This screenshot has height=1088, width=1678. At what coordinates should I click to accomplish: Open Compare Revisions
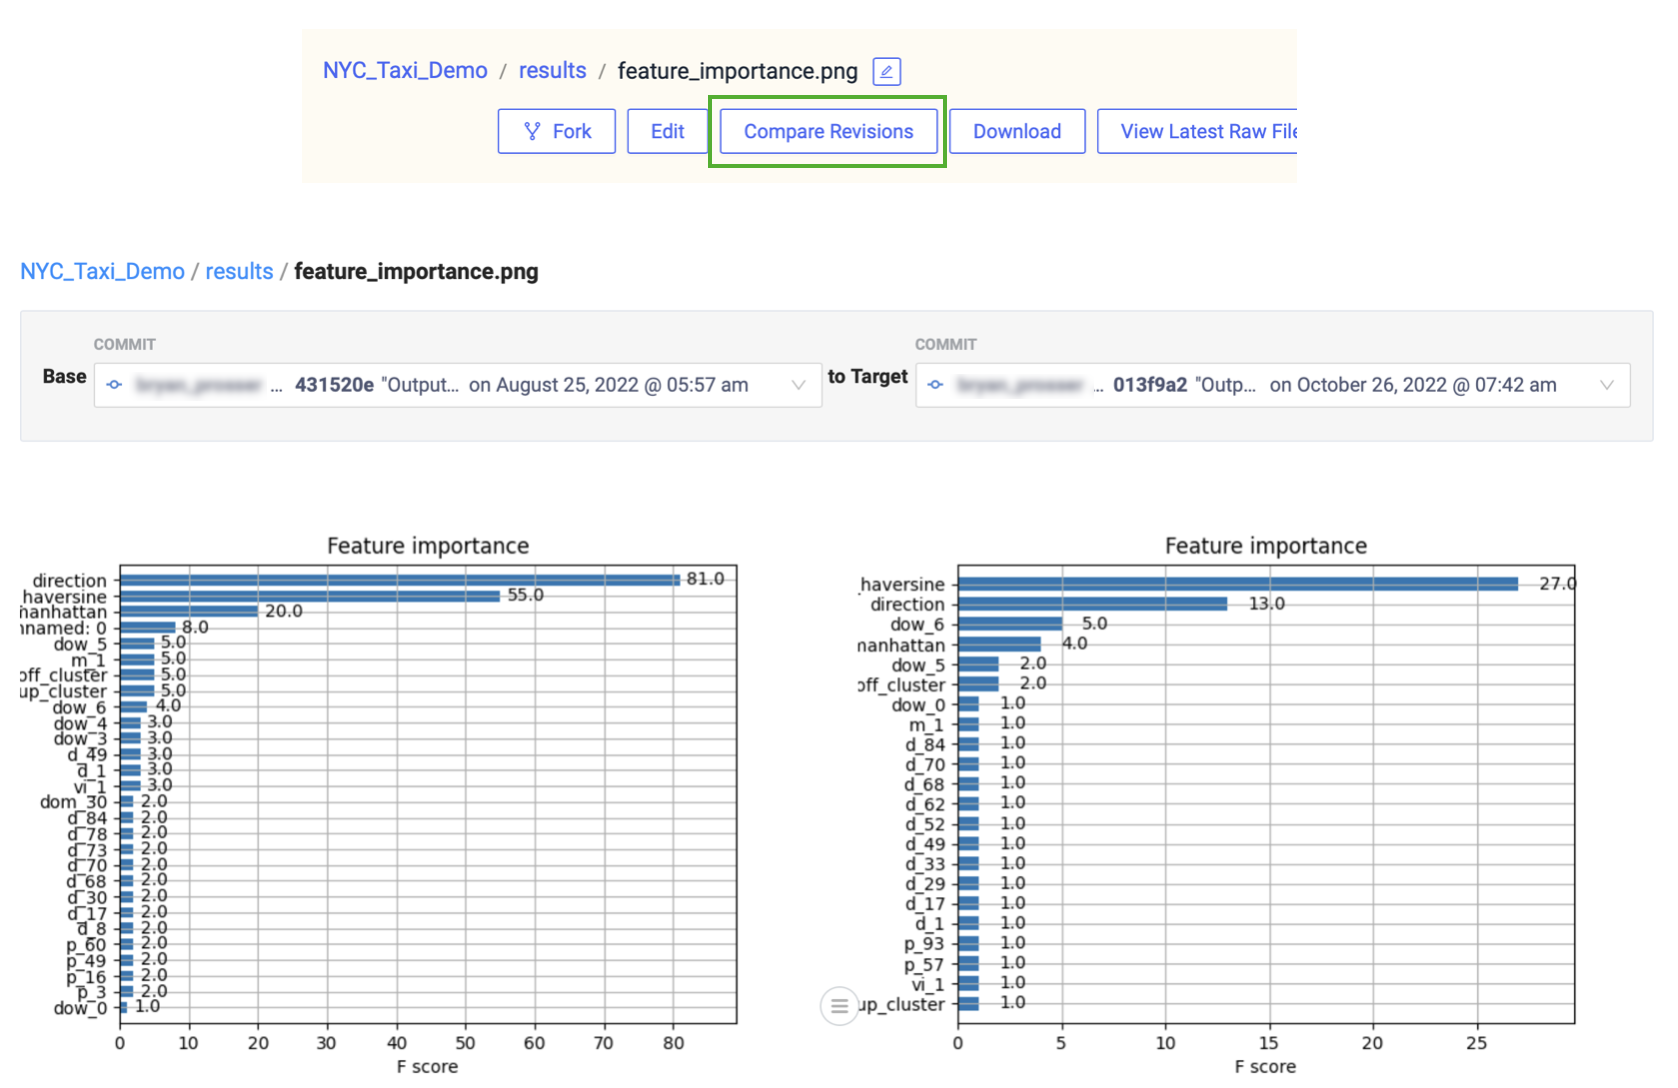coord(828,131)
